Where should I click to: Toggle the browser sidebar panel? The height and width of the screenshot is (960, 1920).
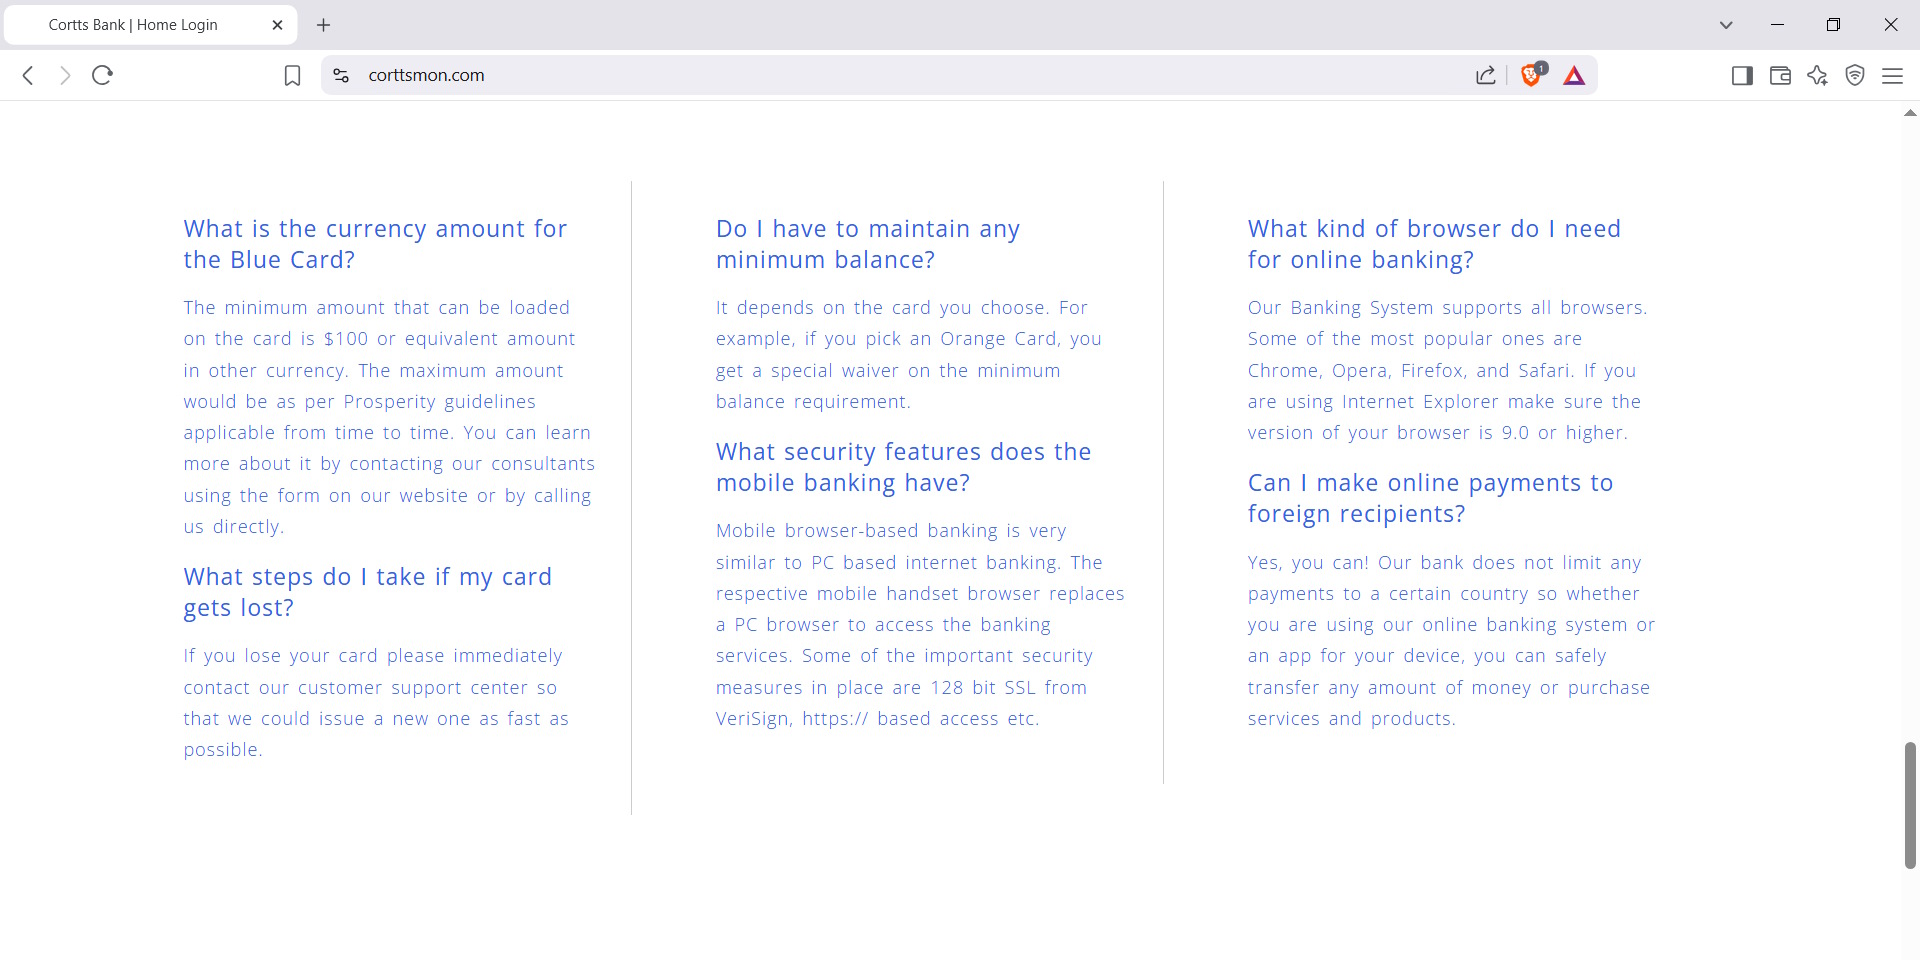click(1742, 75)
